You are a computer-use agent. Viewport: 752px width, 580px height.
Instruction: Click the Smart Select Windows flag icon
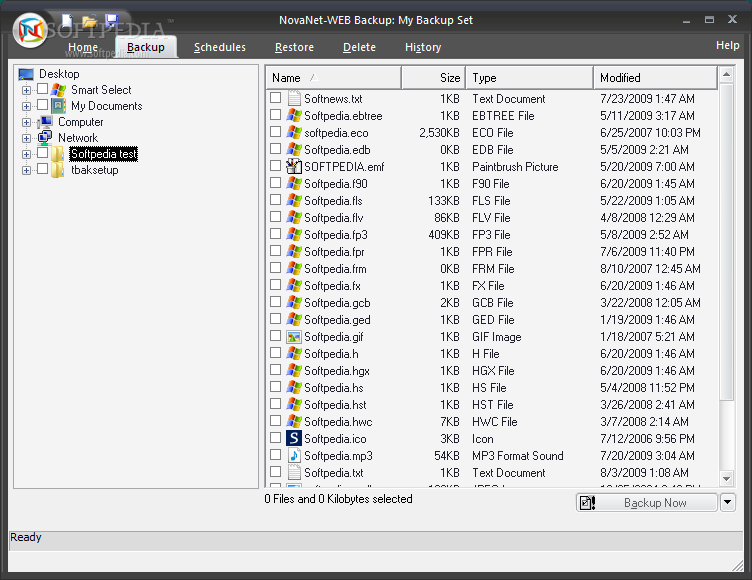(59, 90)
